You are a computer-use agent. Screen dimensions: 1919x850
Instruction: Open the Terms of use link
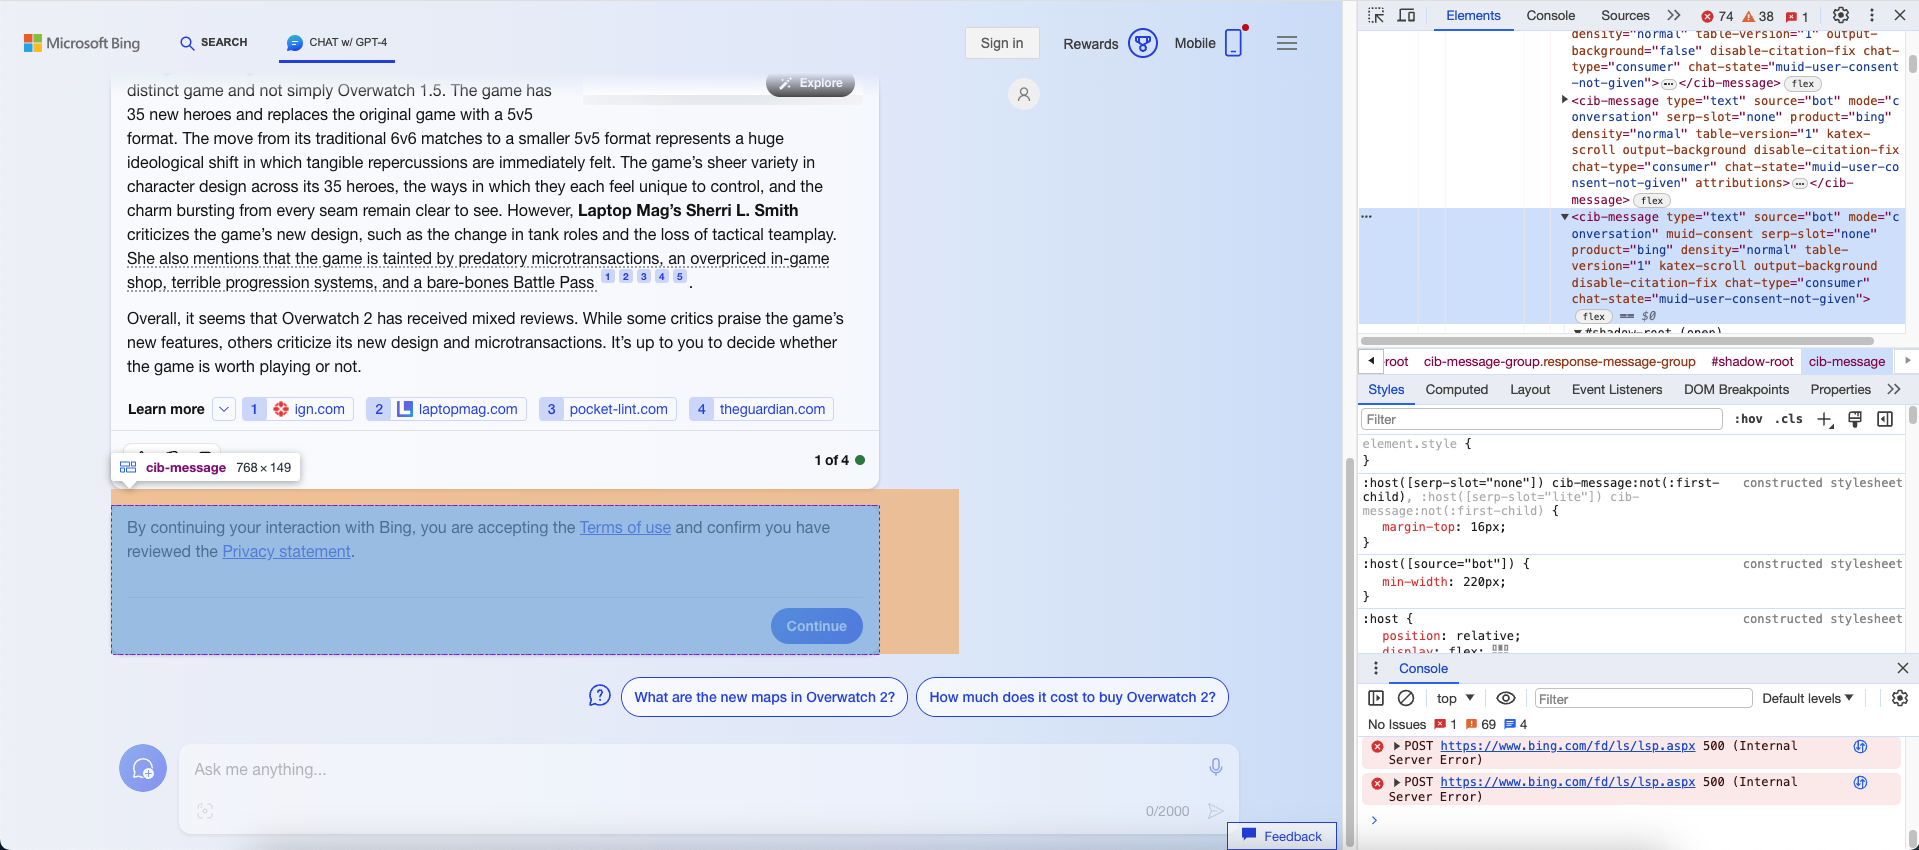625,527
